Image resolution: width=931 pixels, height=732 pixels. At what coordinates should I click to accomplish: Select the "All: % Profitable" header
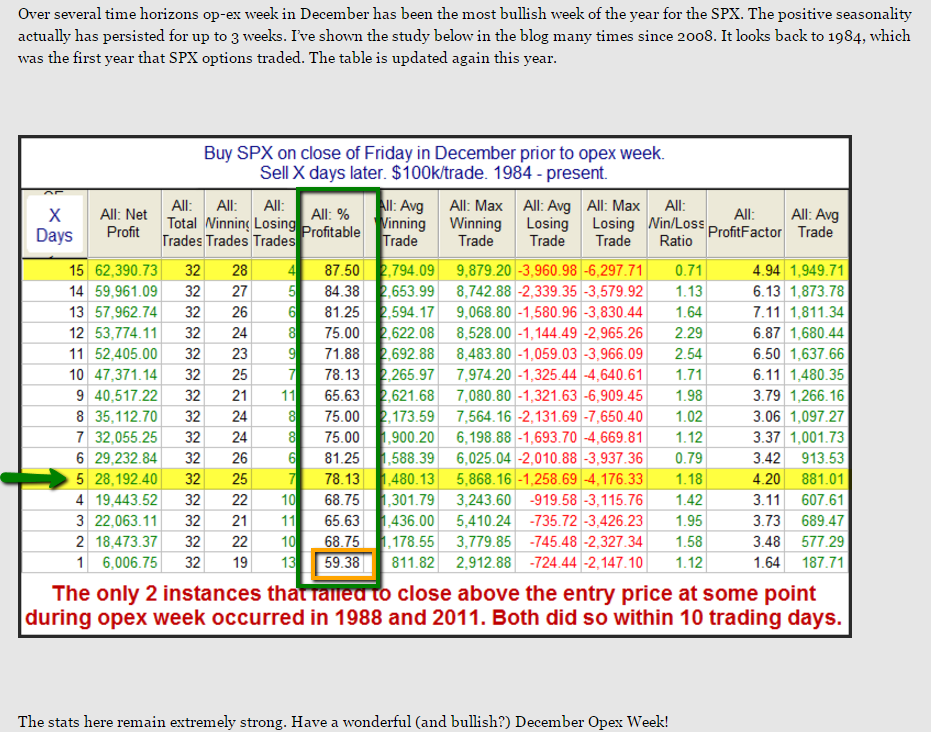point(331,223)
